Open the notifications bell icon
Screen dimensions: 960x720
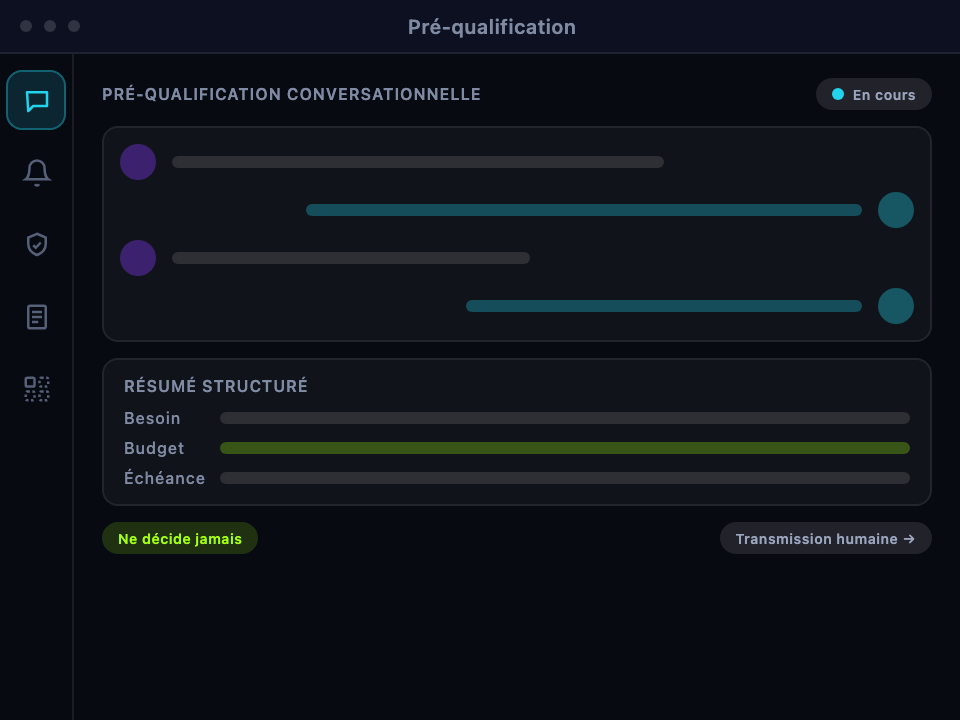coord(37,173)
